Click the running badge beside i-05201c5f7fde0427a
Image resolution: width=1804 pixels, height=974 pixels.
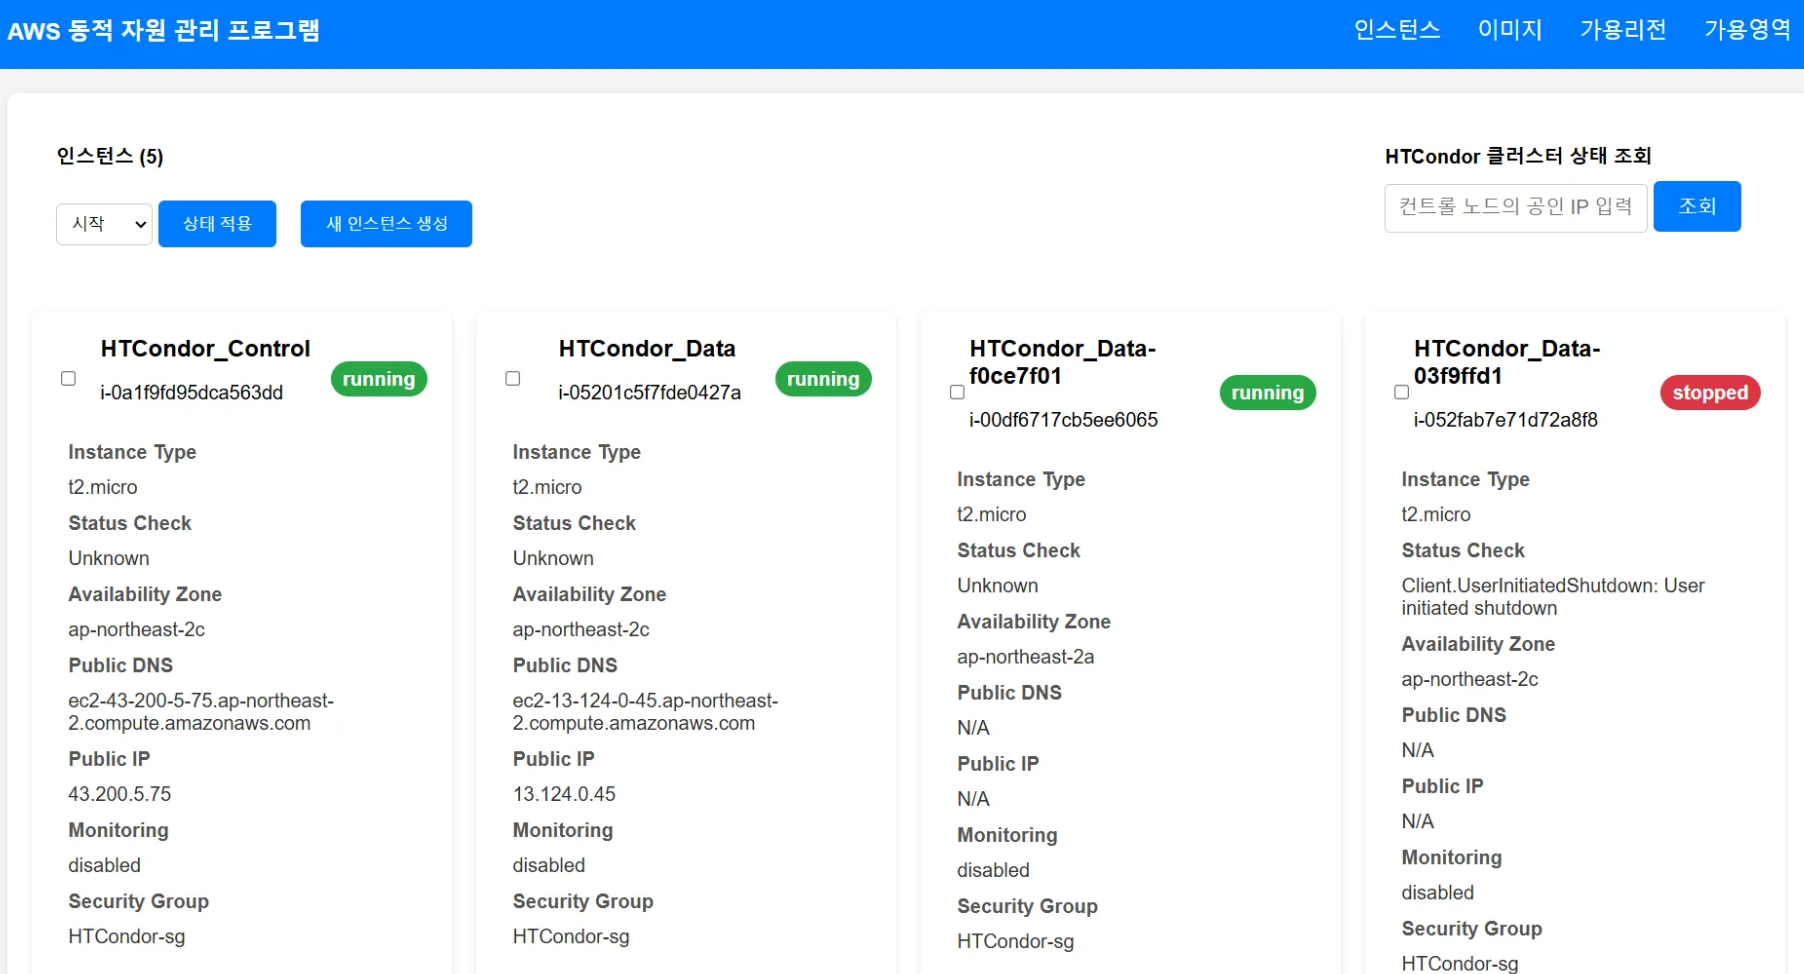tap(823, 379)
